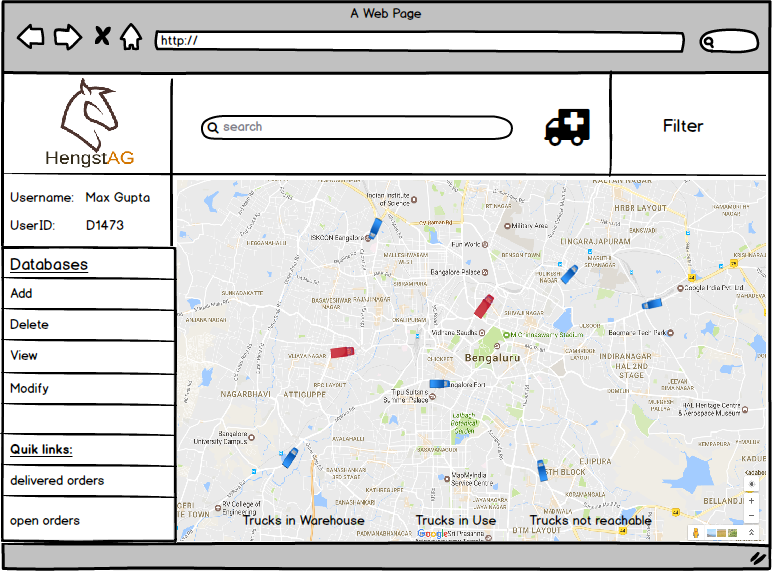Open the Databases heading link
The image size is (772, 571).
[49, 265]
